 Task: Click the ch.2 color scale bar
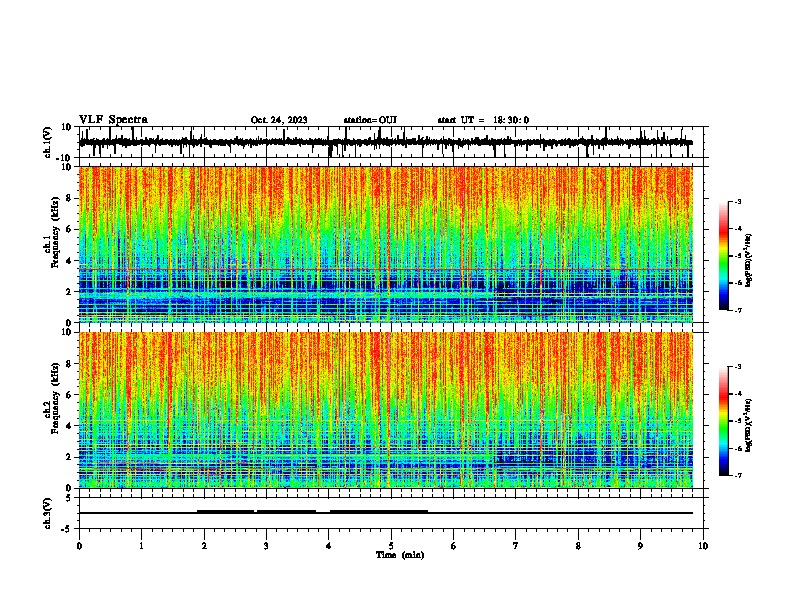pyautogui.click(x=723, y=421)
